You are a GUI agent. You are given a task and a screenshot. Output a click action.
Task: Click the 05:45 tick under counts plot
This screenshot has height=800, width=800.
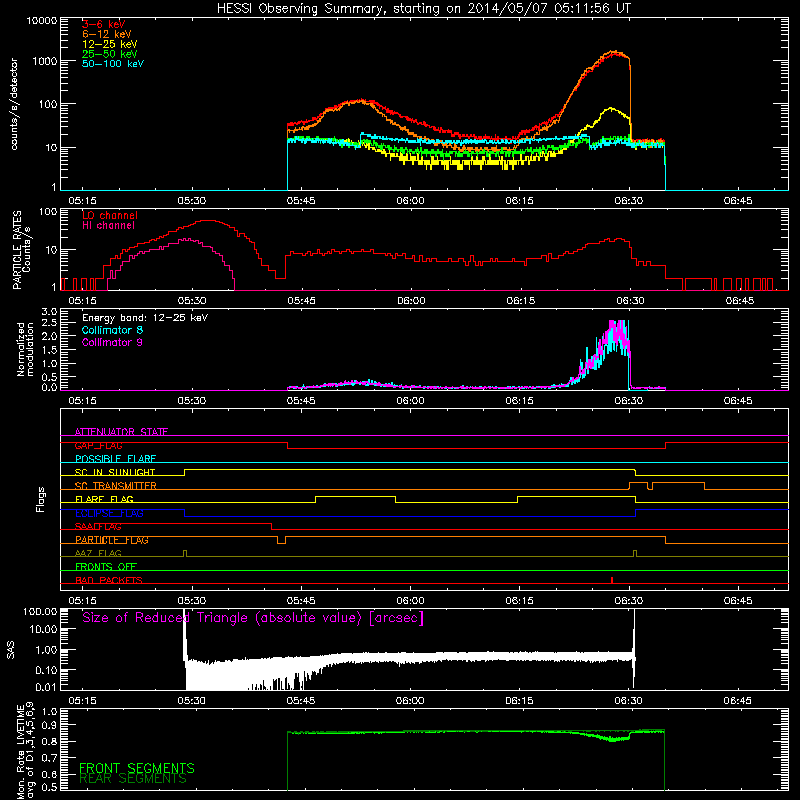(x=301, y=201)
